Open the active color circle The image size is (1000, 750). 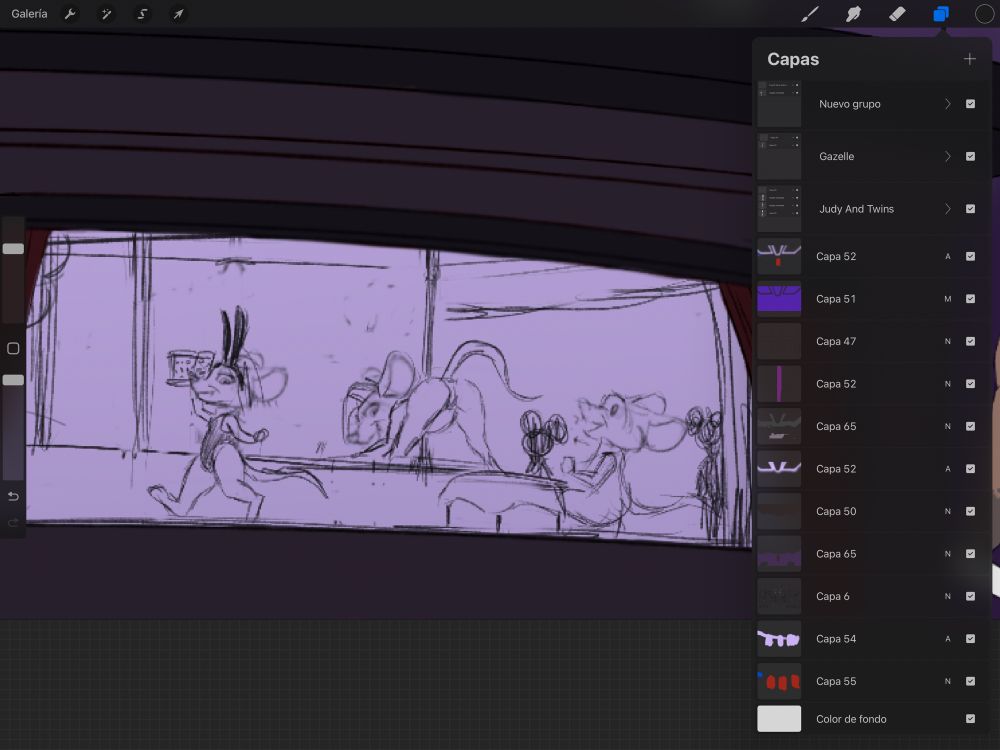click(x=984, y=14)
